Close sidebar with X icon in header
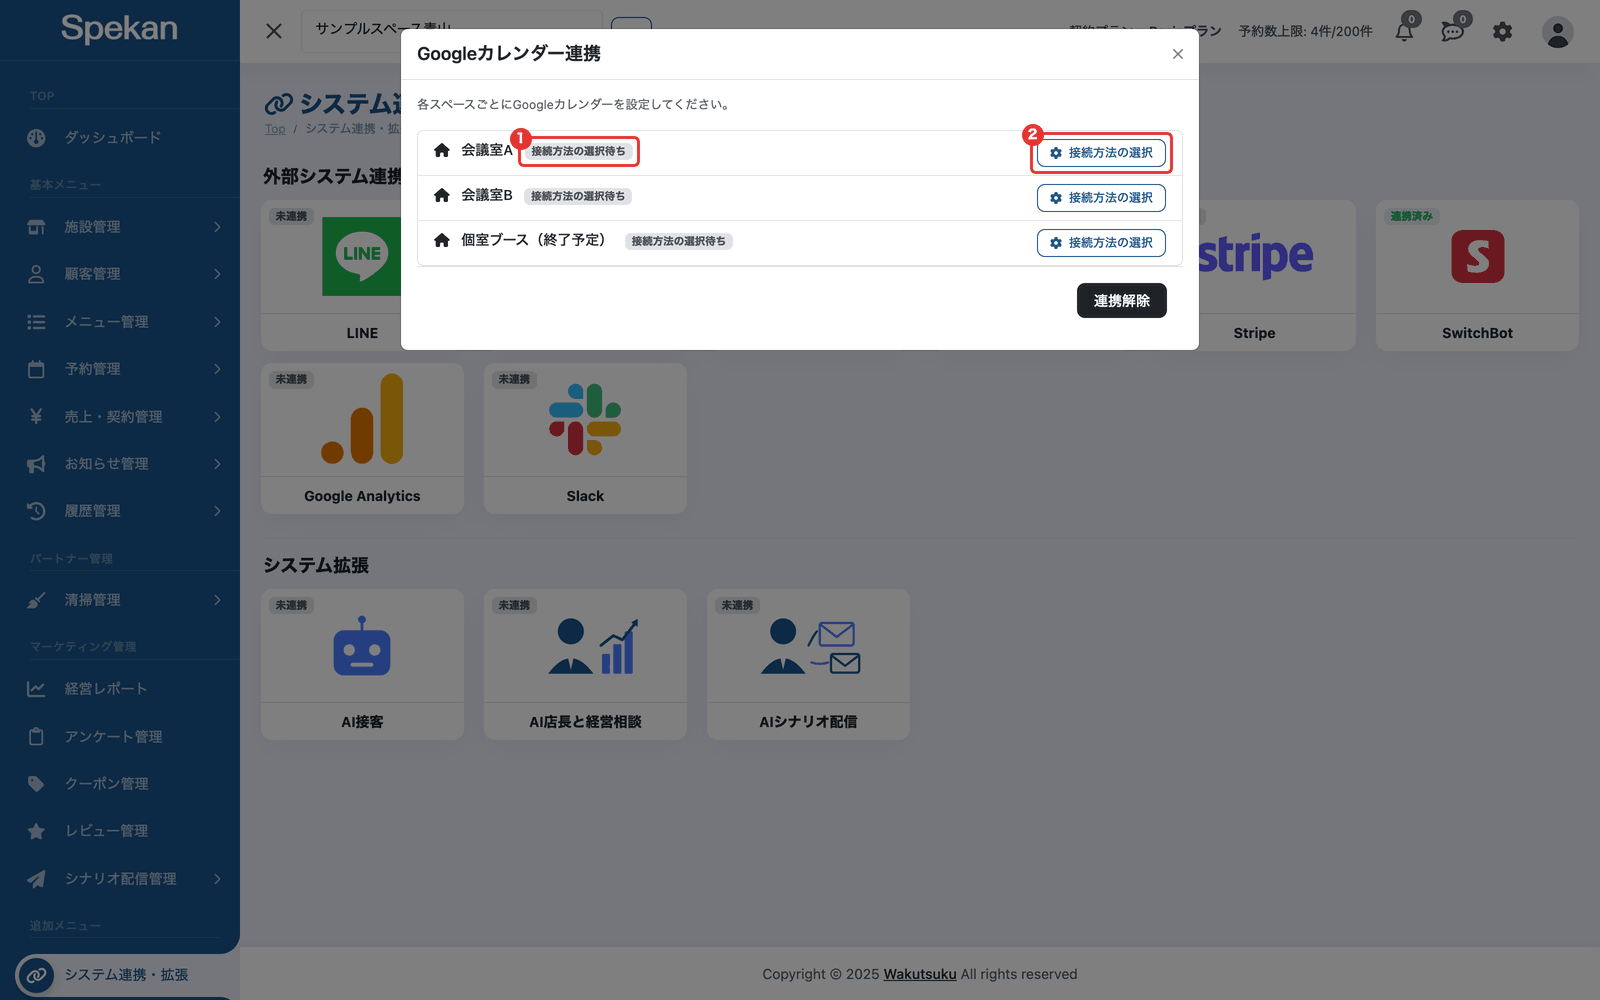The height and width of the screenshot is (1000, 1600). pyautogui.click(x=274, y=31)
